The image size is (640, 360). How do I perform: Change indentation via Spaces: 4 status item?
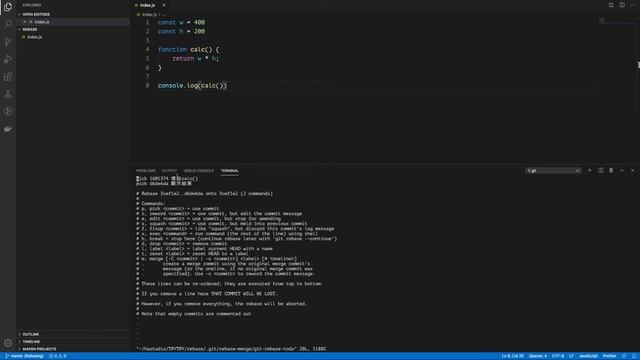point(538,356)
